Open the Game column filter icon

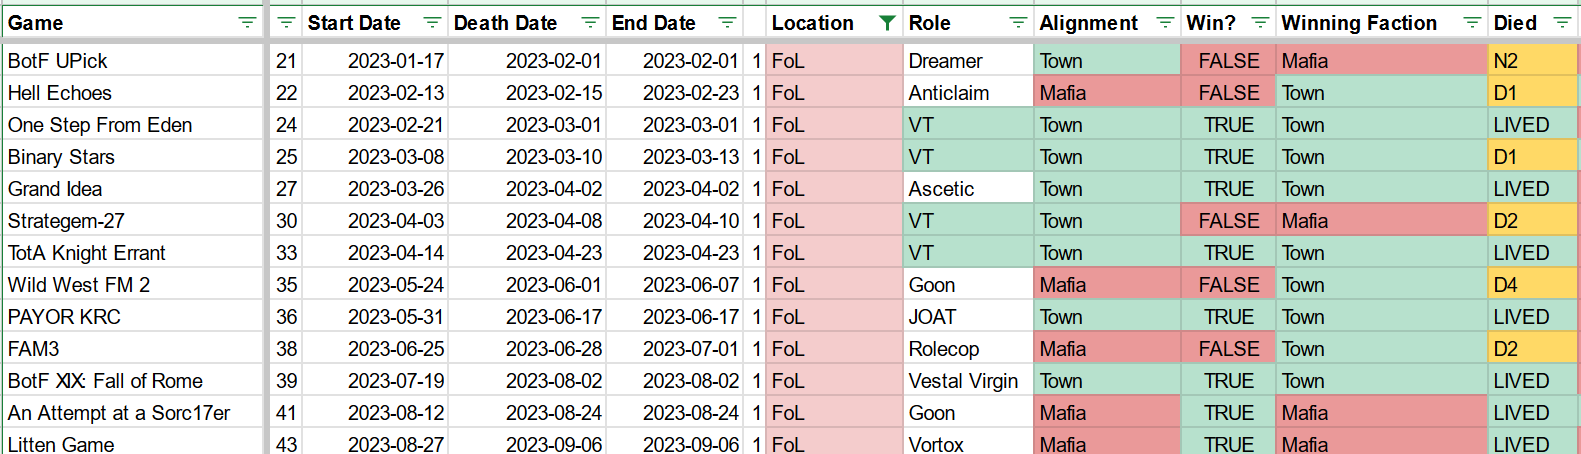tap(247, 23)
